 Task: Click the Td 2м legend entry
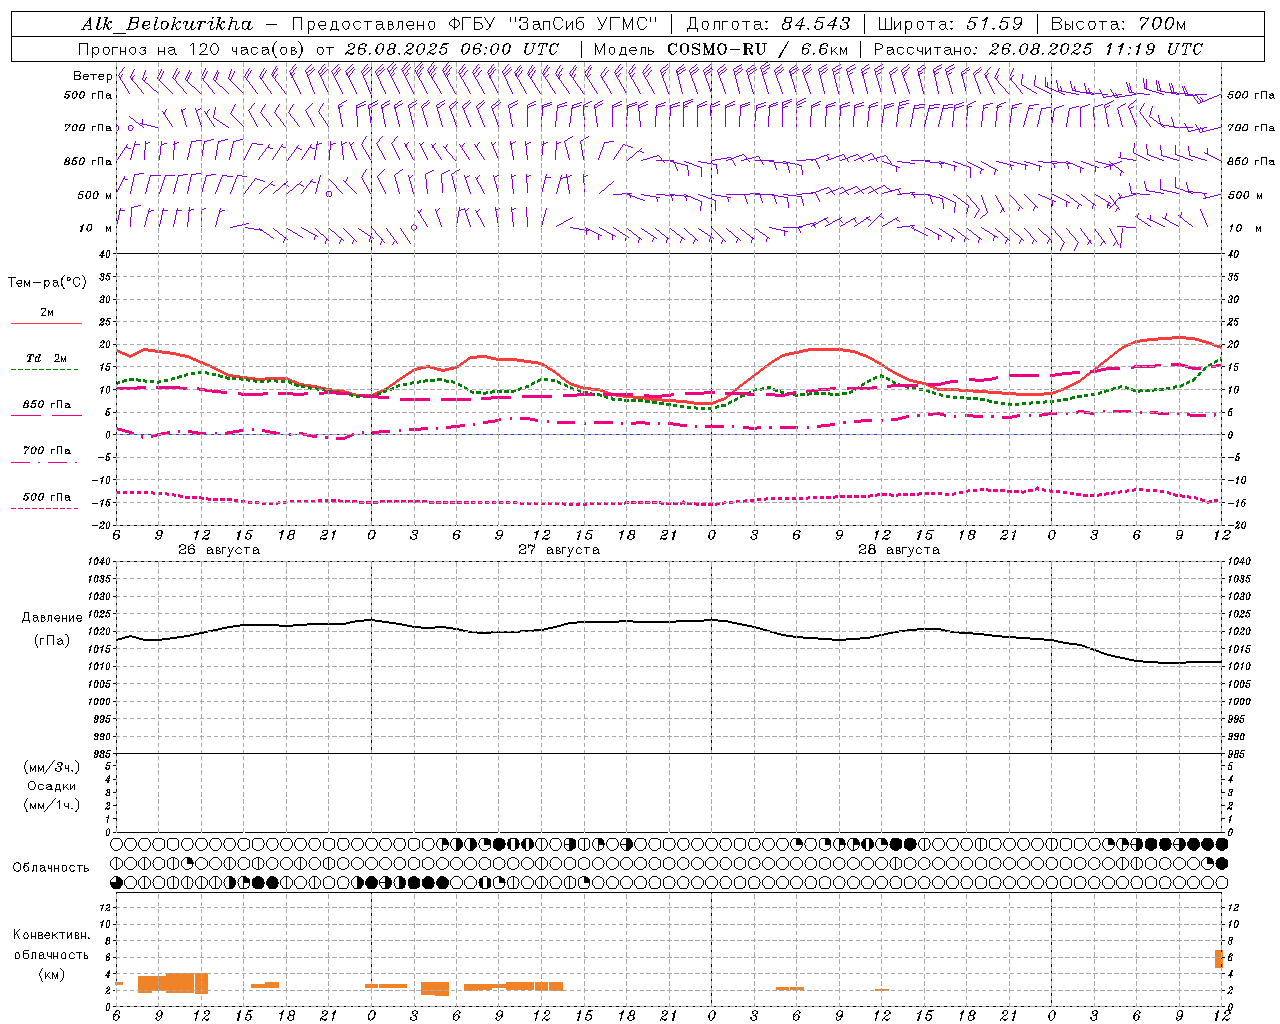[x=47, y=358]
